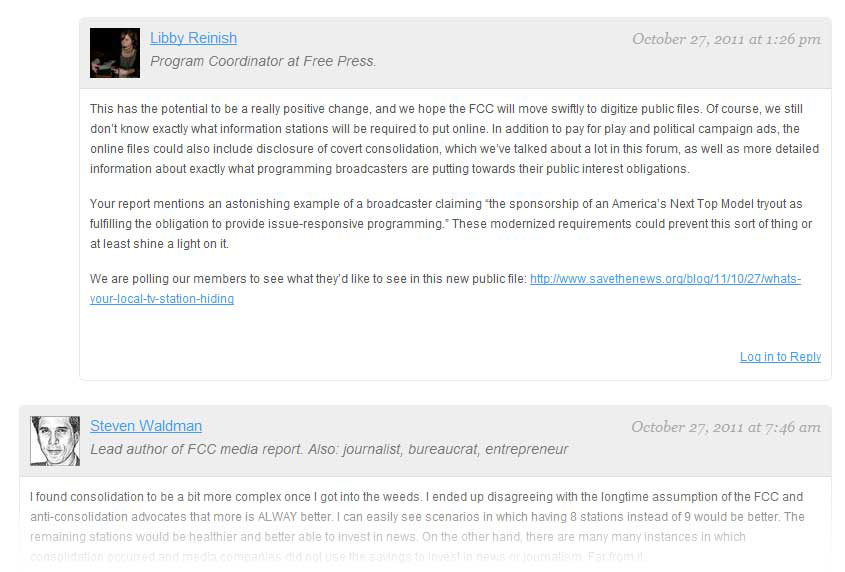Open Libby Reinish's profile photo
The width and height of the screenshot is (845, 572).
coord(115,53)
